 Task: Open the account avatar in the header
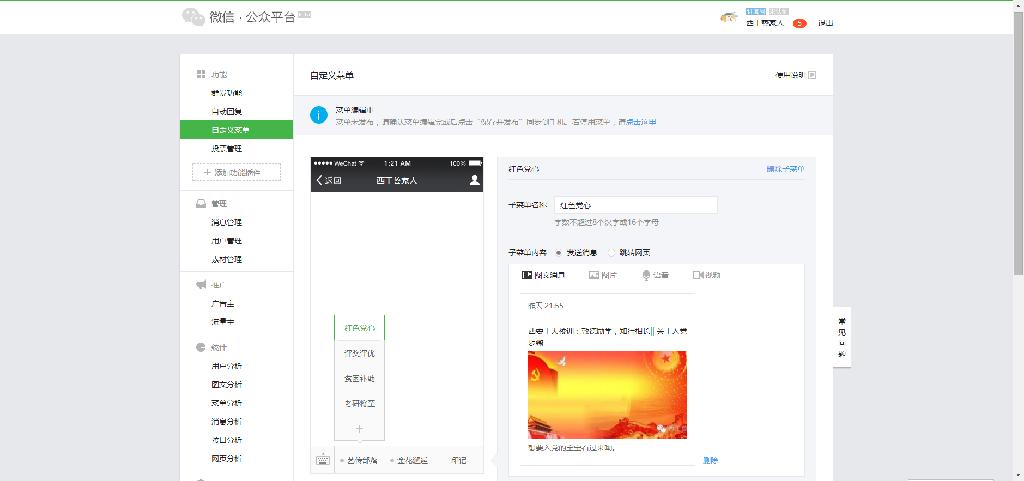pos(729,19)
